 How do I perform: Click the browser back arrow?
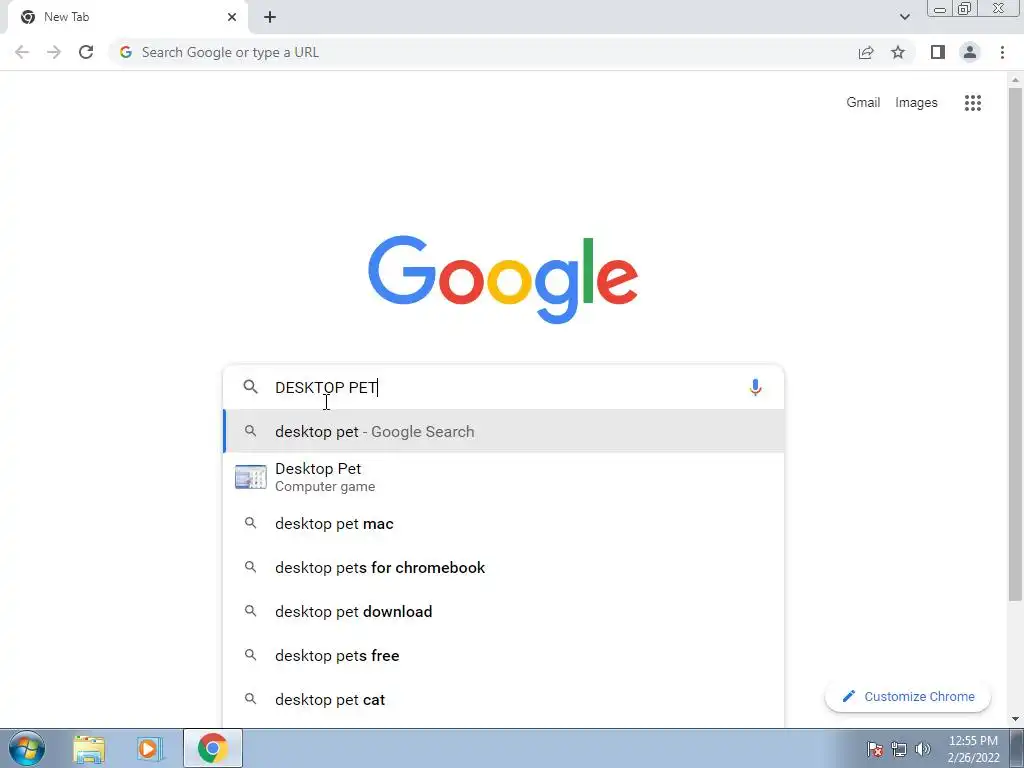(22, 52)
